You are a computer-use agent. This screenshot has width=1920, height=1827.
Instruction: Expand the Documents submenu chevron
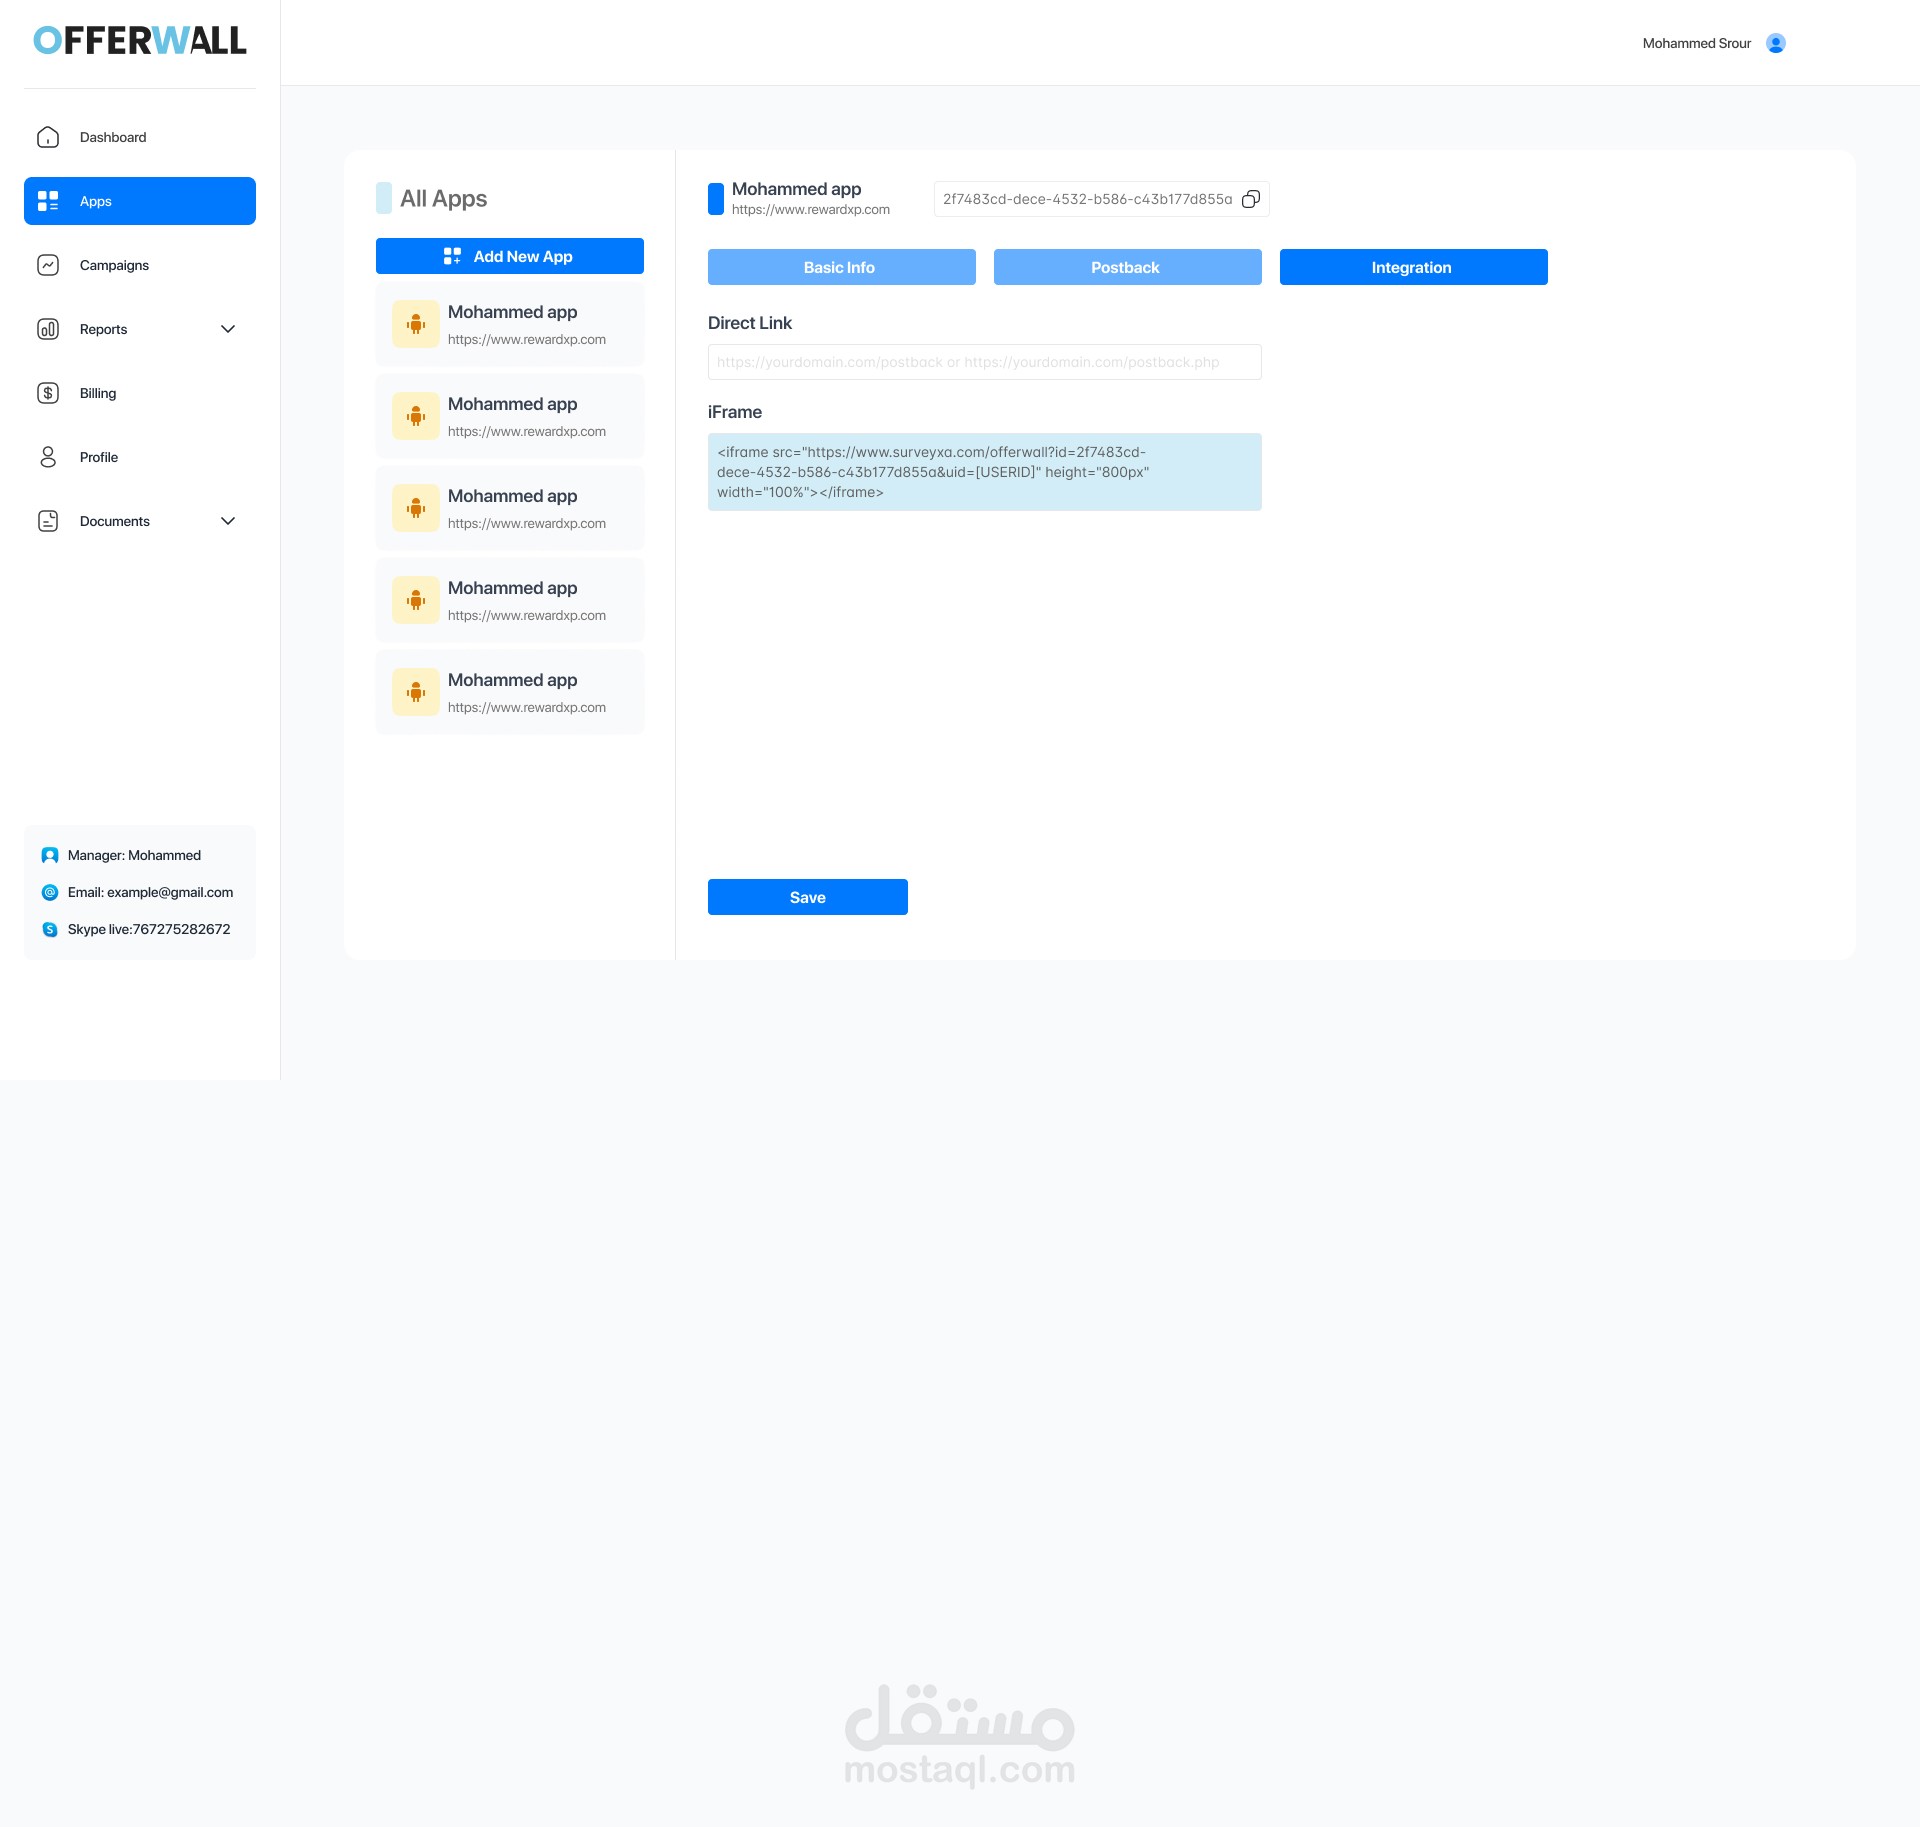point(228,521)
